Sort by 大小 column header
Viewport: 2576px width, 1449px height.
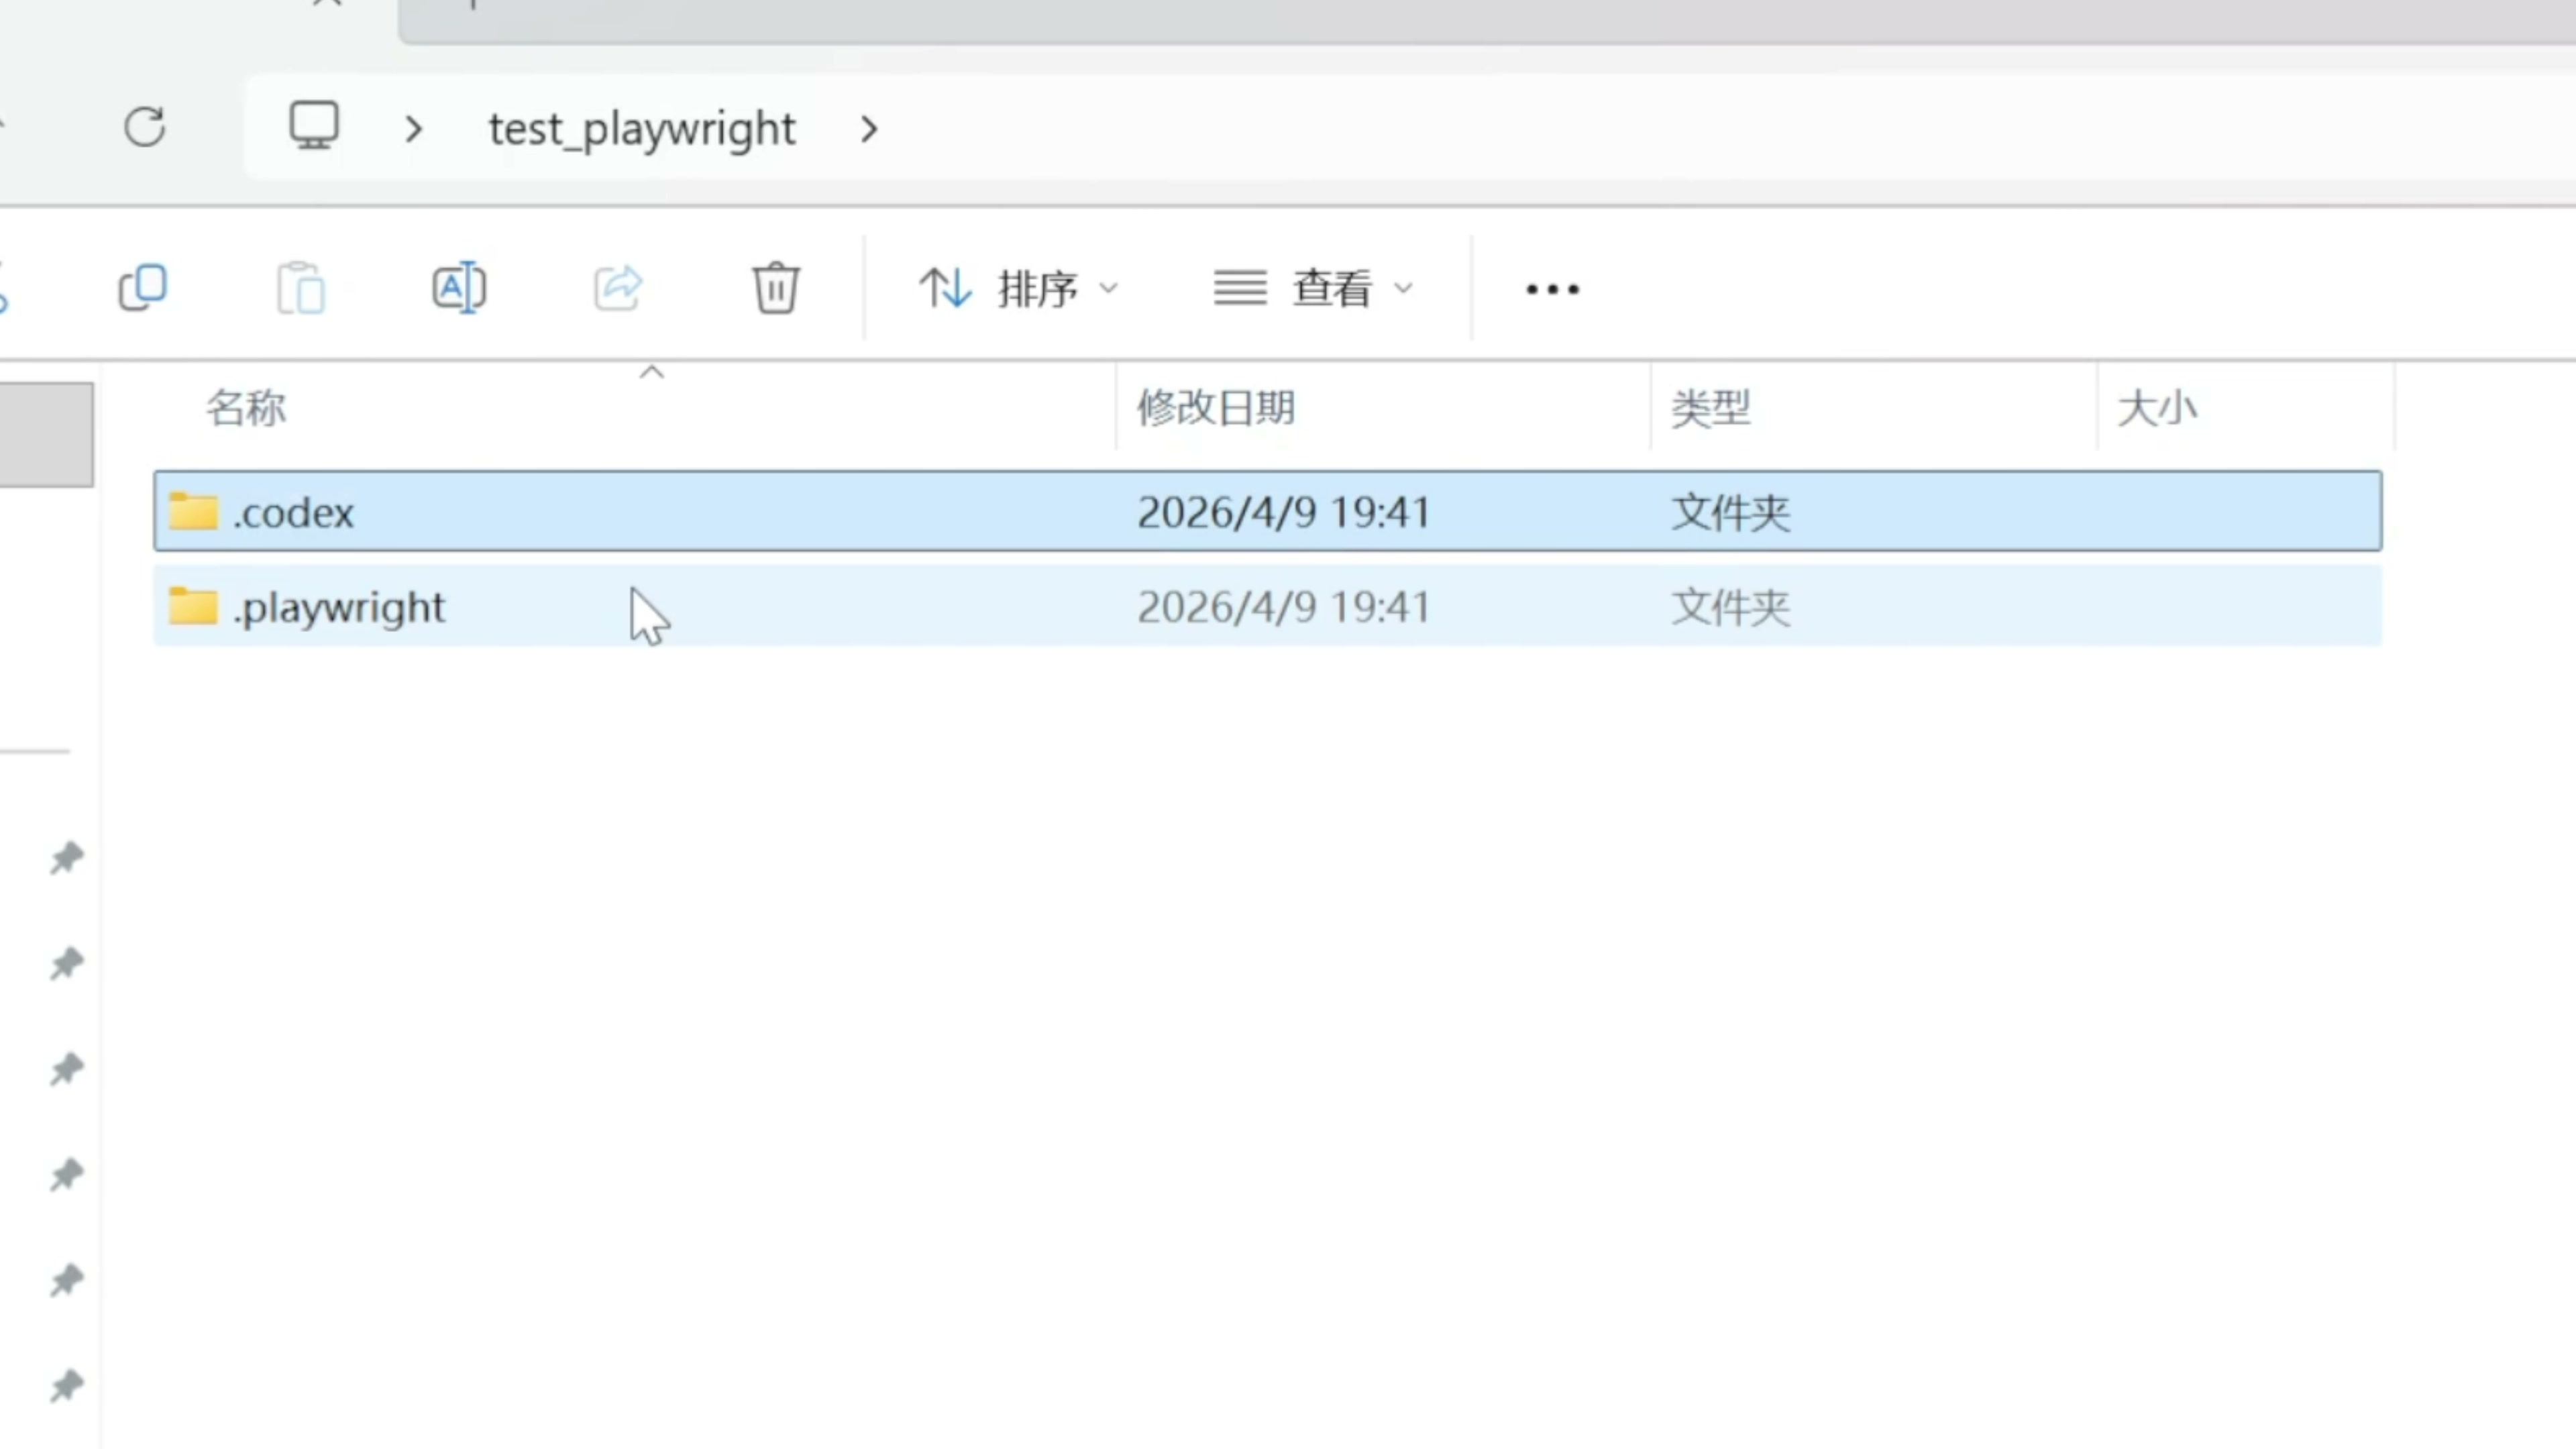pos(2156,409)
